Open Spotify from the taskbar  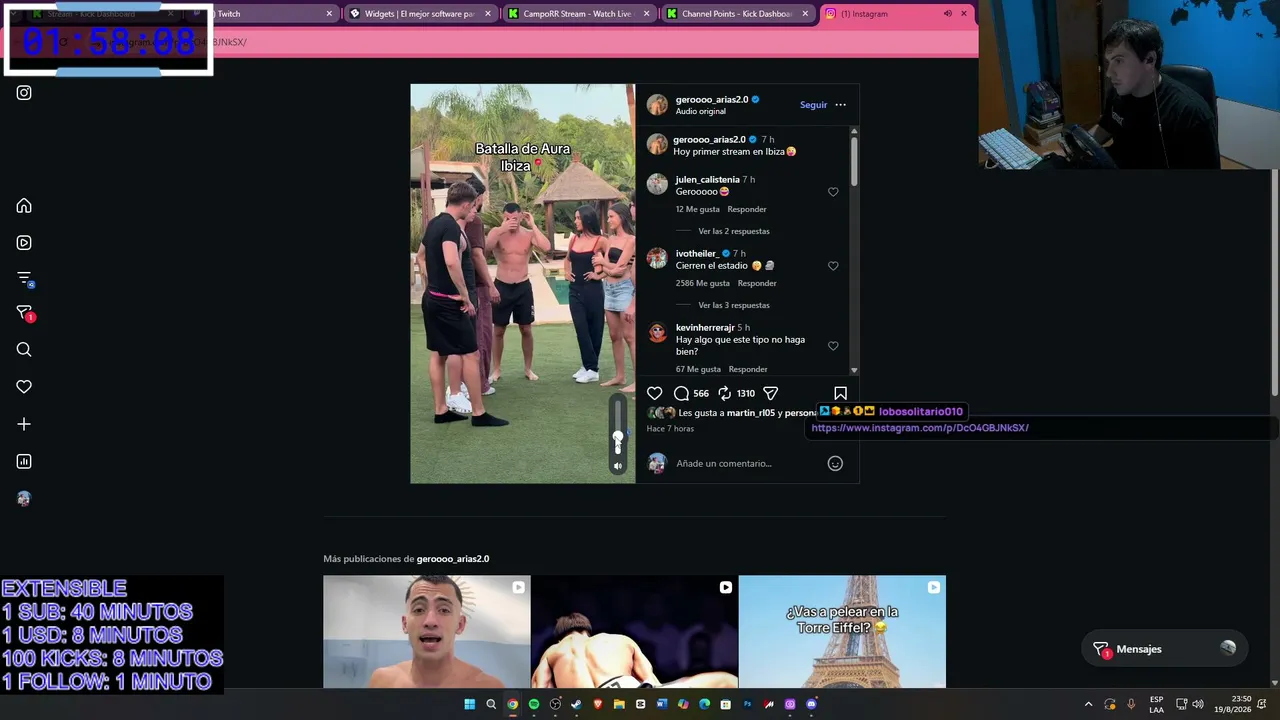click(x=534, y=704)
